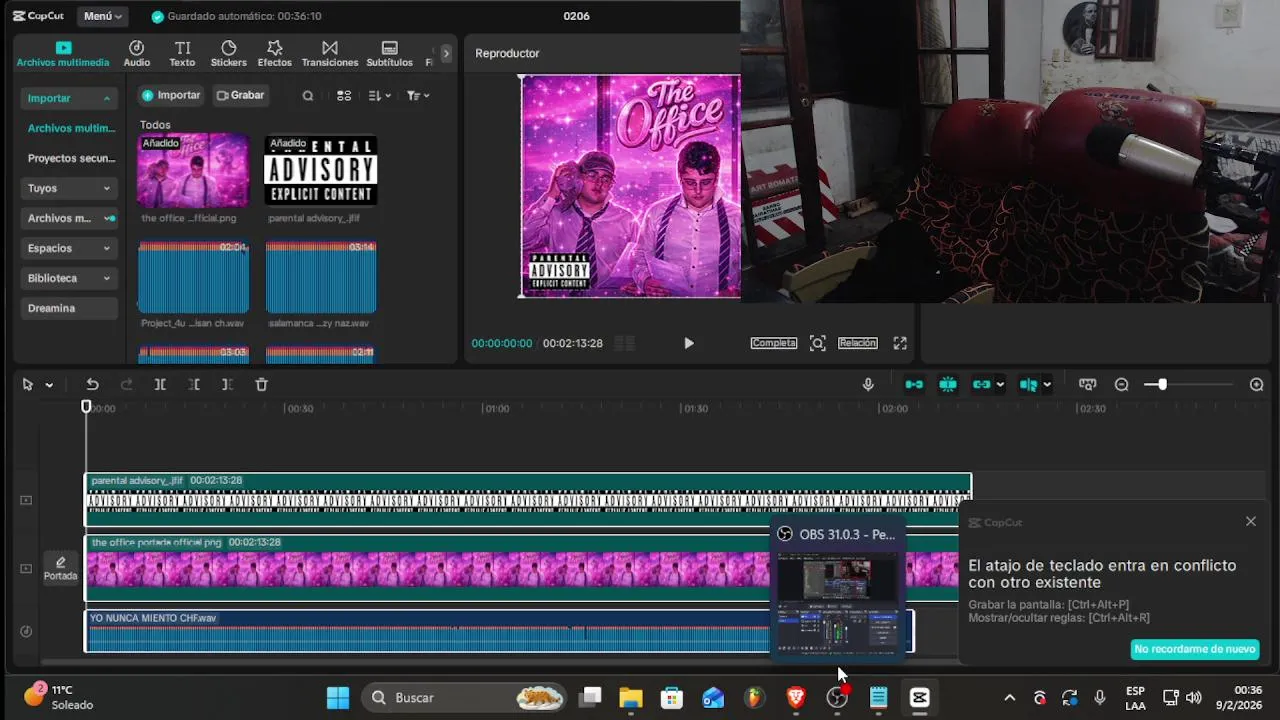Open the Relación aspect ratio button
This screenshot has width=1280, height=720.
pyautogui.click(x=858, y=343)
